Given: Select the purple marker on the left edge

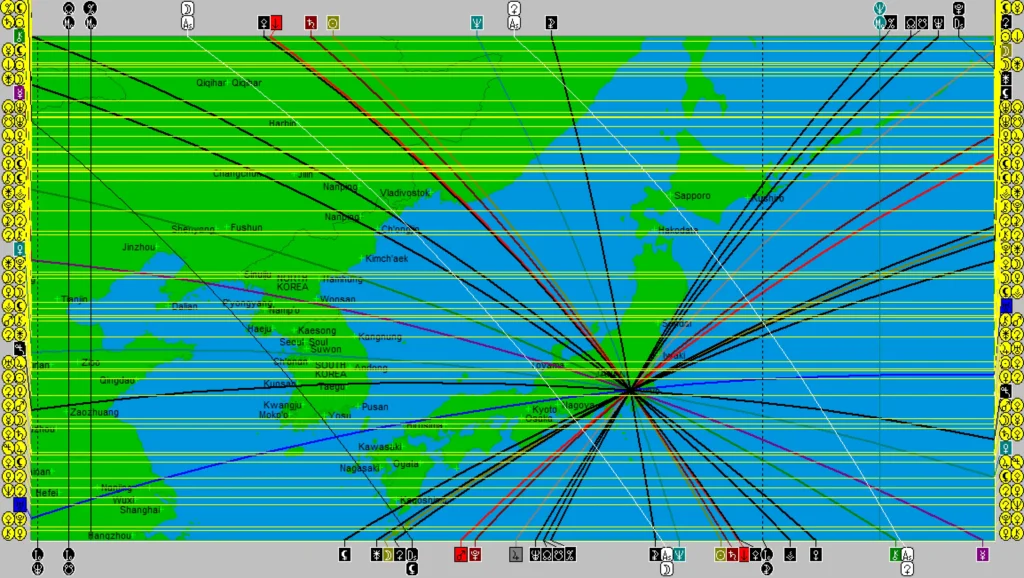Looking at the screenshot, I should click(20, 93).
